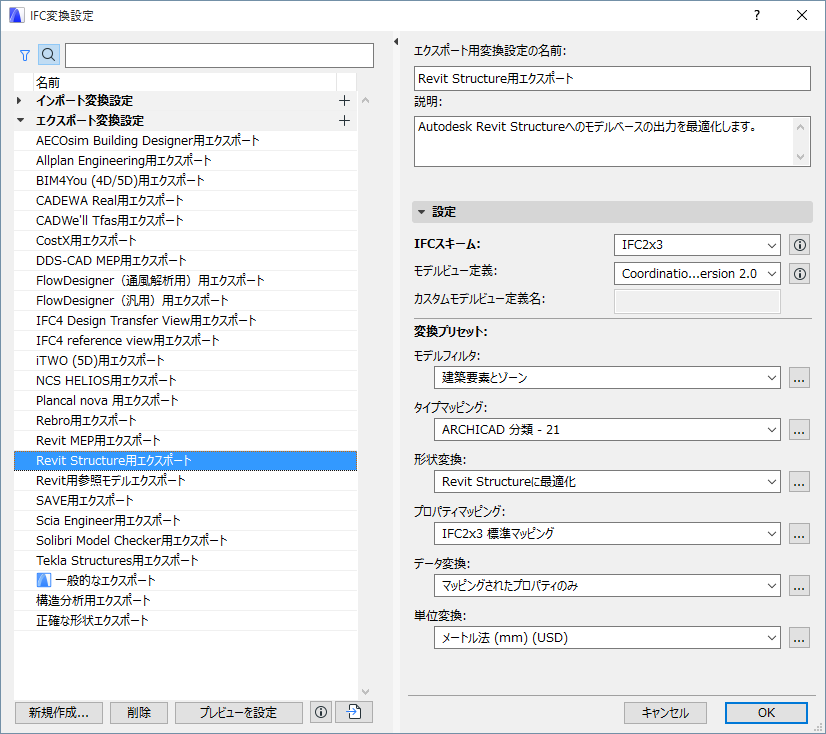Select DDS-CAD MEP用エクスポート

pos(185,261)
